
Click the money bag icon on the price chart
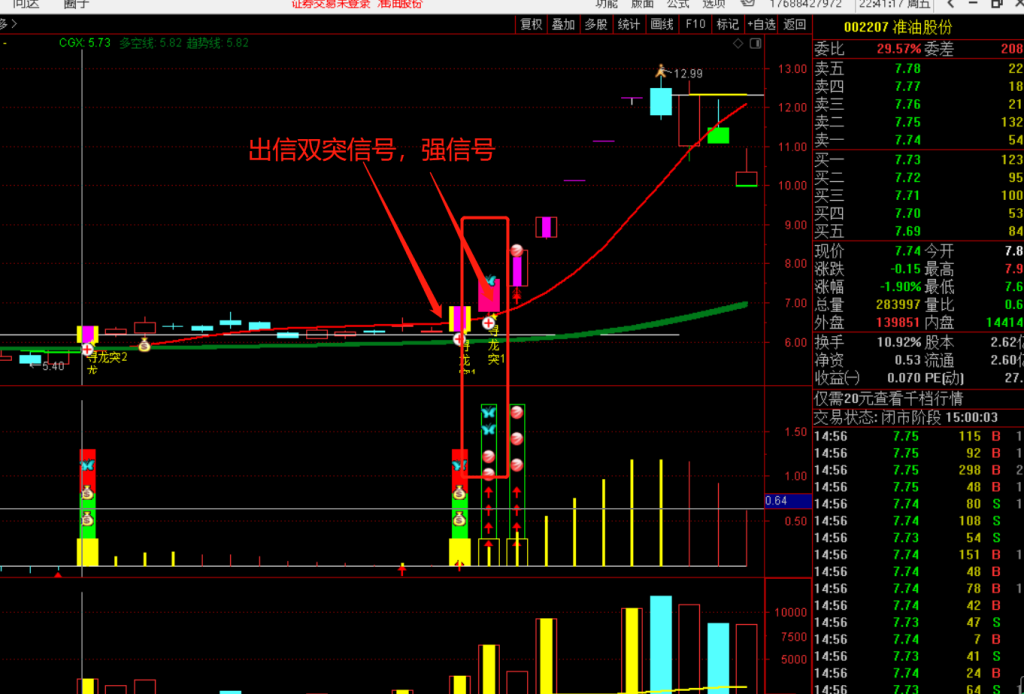[144, 345]
